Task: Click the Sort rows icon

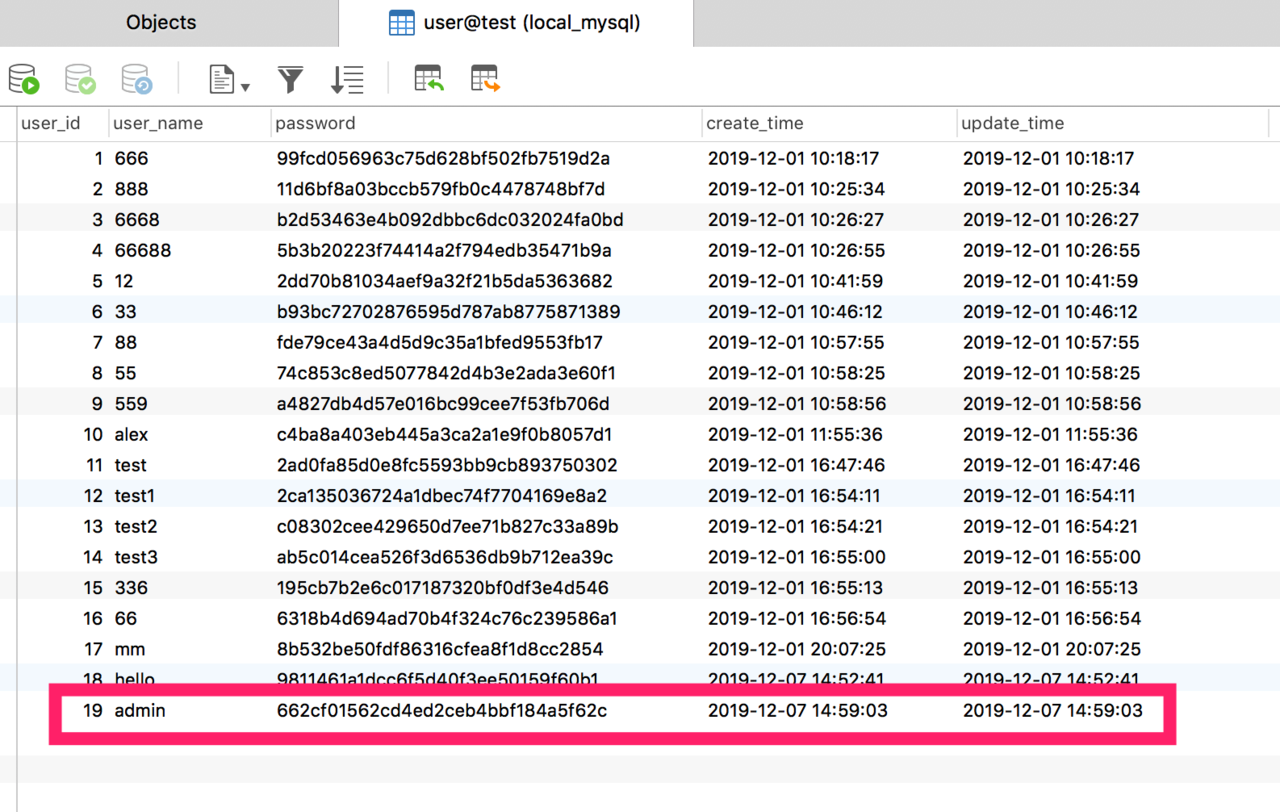Action: point(347,79)
